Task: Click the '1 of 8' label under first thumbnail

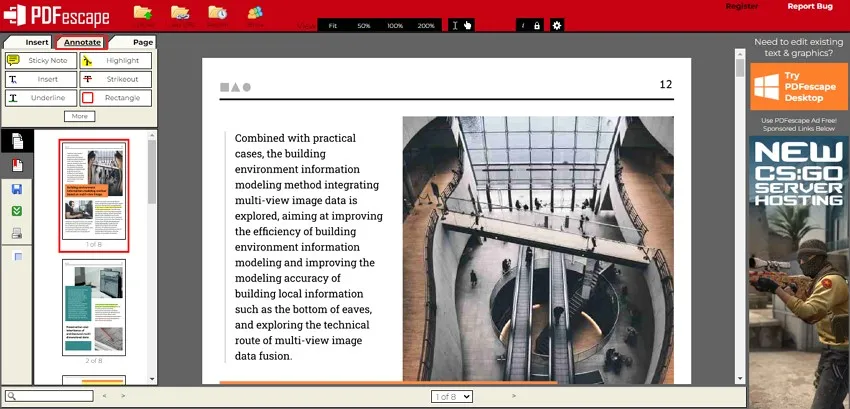Action: [x=93, y=245]
